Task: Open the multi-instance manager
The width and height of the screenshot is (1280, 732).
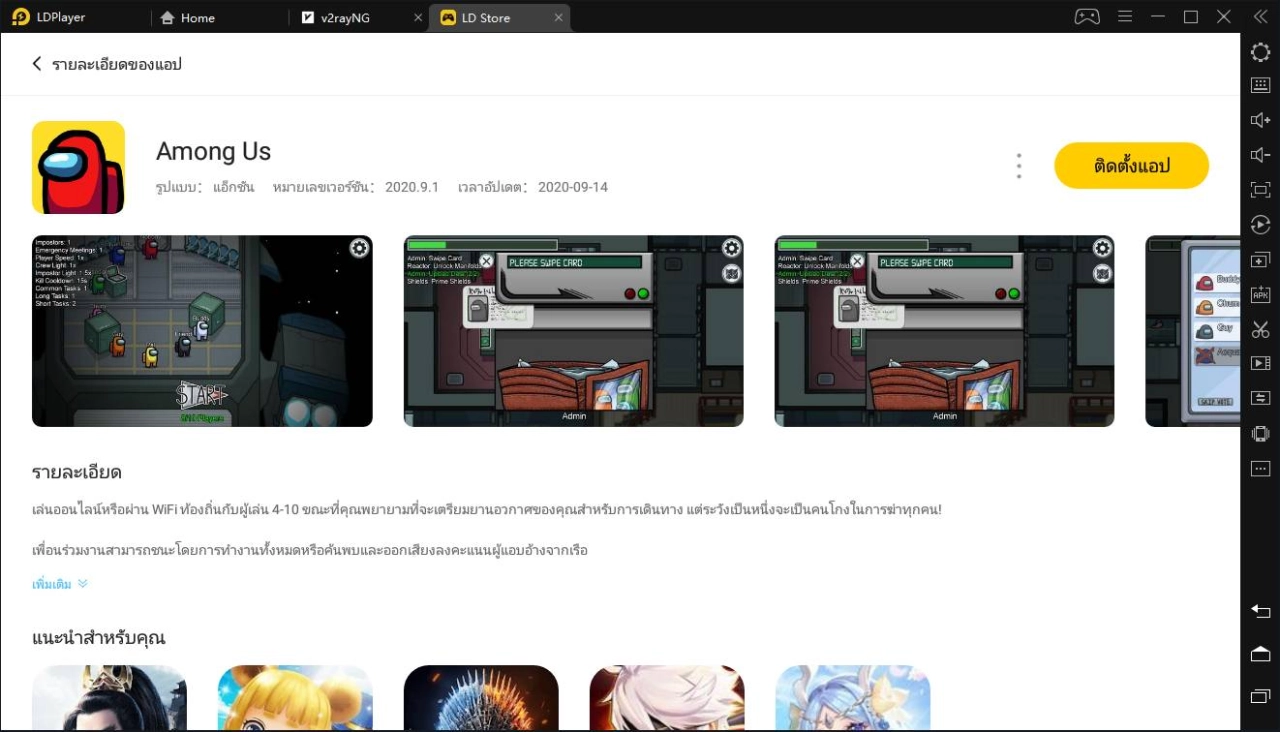Action: [x=1260, y=259]
